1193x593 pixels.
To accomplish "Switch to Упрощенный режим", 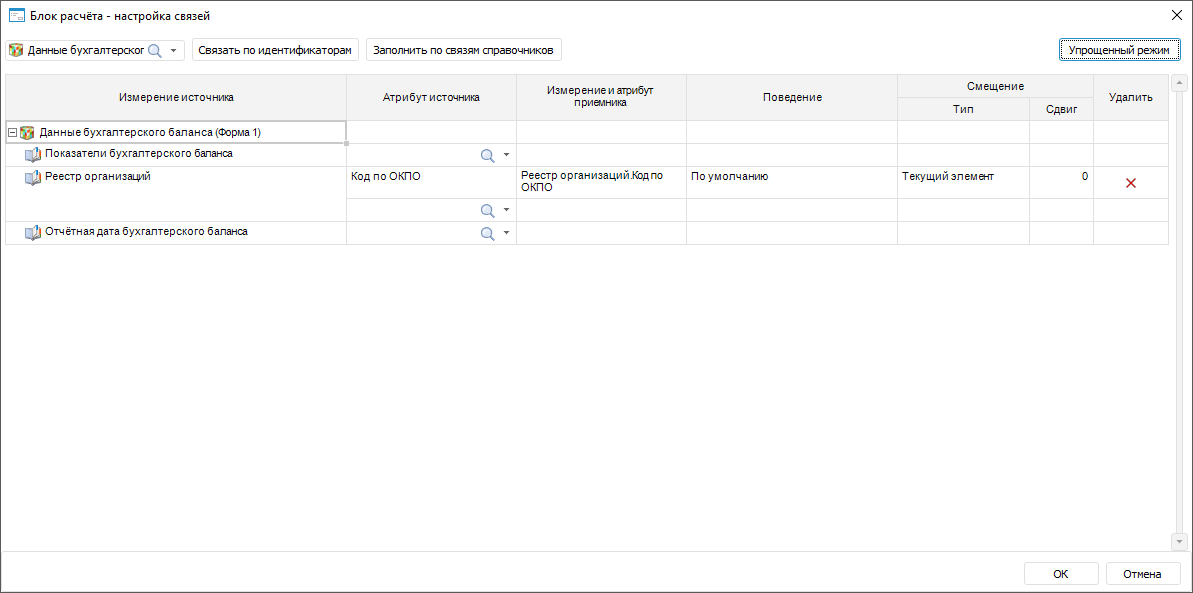I will point(1120,49).
